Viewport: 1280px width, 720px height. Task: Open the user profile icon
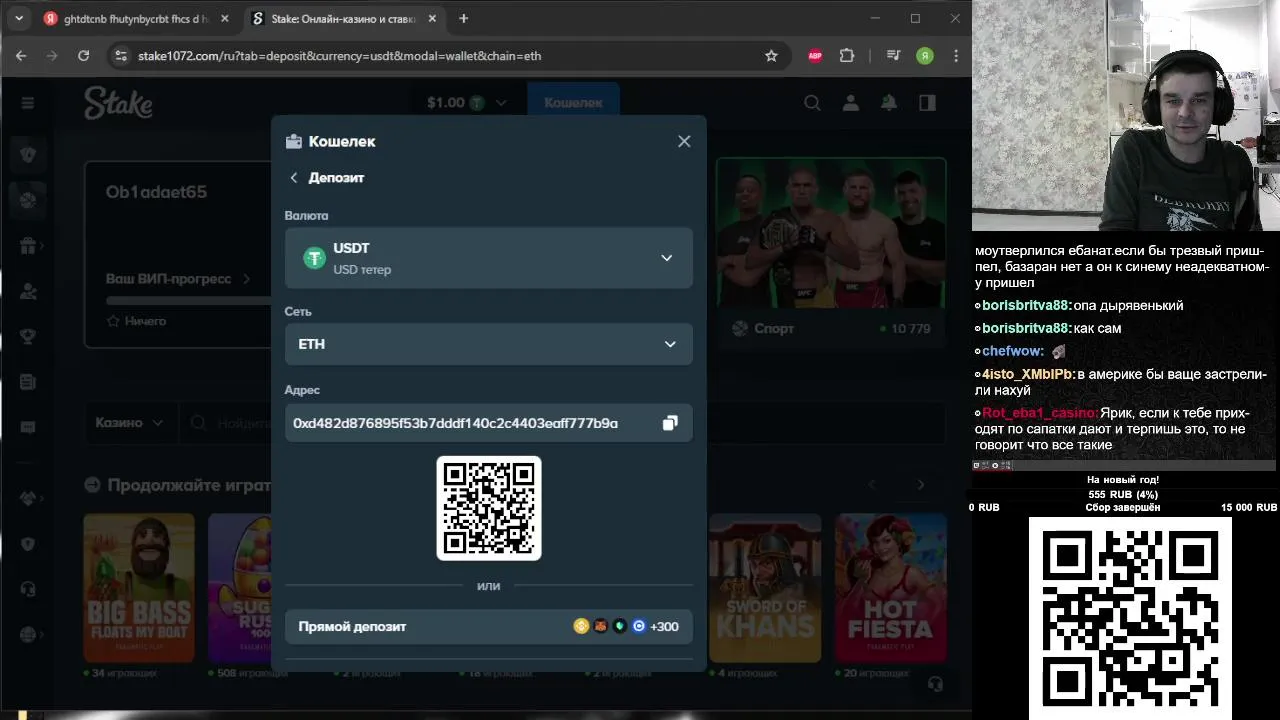(x=850, y=103)
